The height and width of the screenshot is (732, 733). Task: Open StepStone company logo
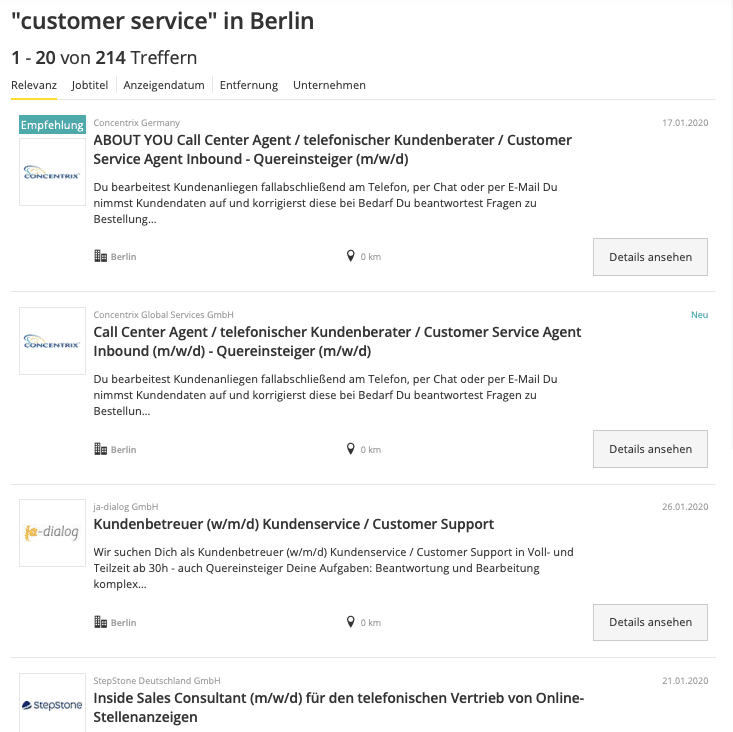coord(52,704)
